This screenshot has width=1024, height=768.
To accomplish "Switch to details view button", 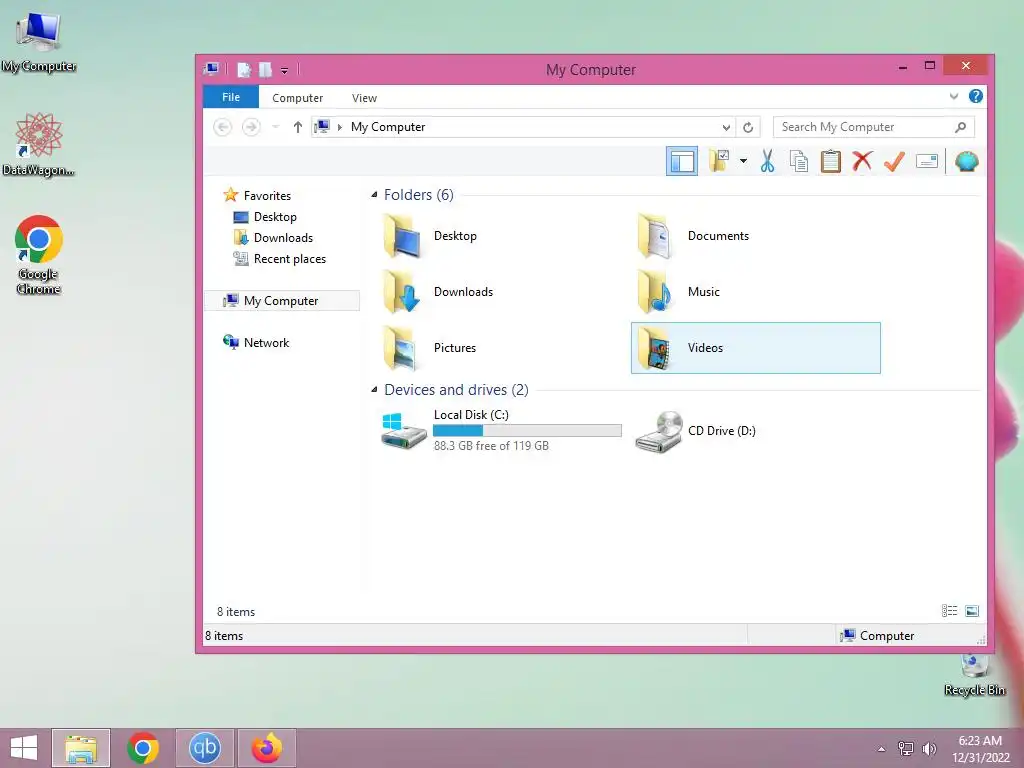I will [x=950, y=611].
